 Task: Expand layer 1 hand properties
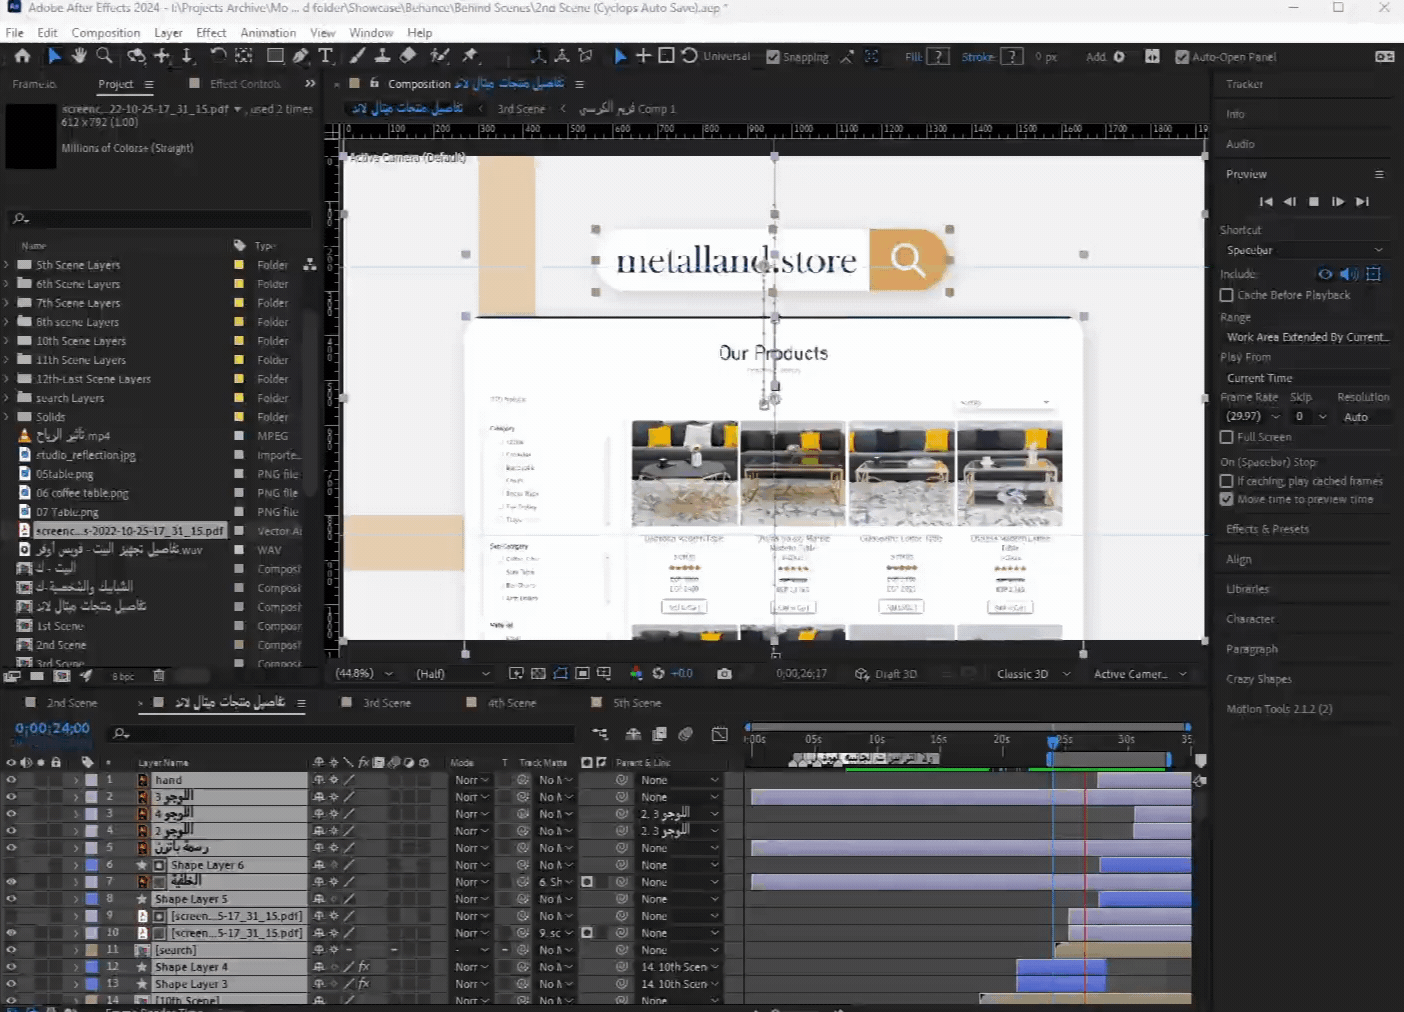click(76, 780)
